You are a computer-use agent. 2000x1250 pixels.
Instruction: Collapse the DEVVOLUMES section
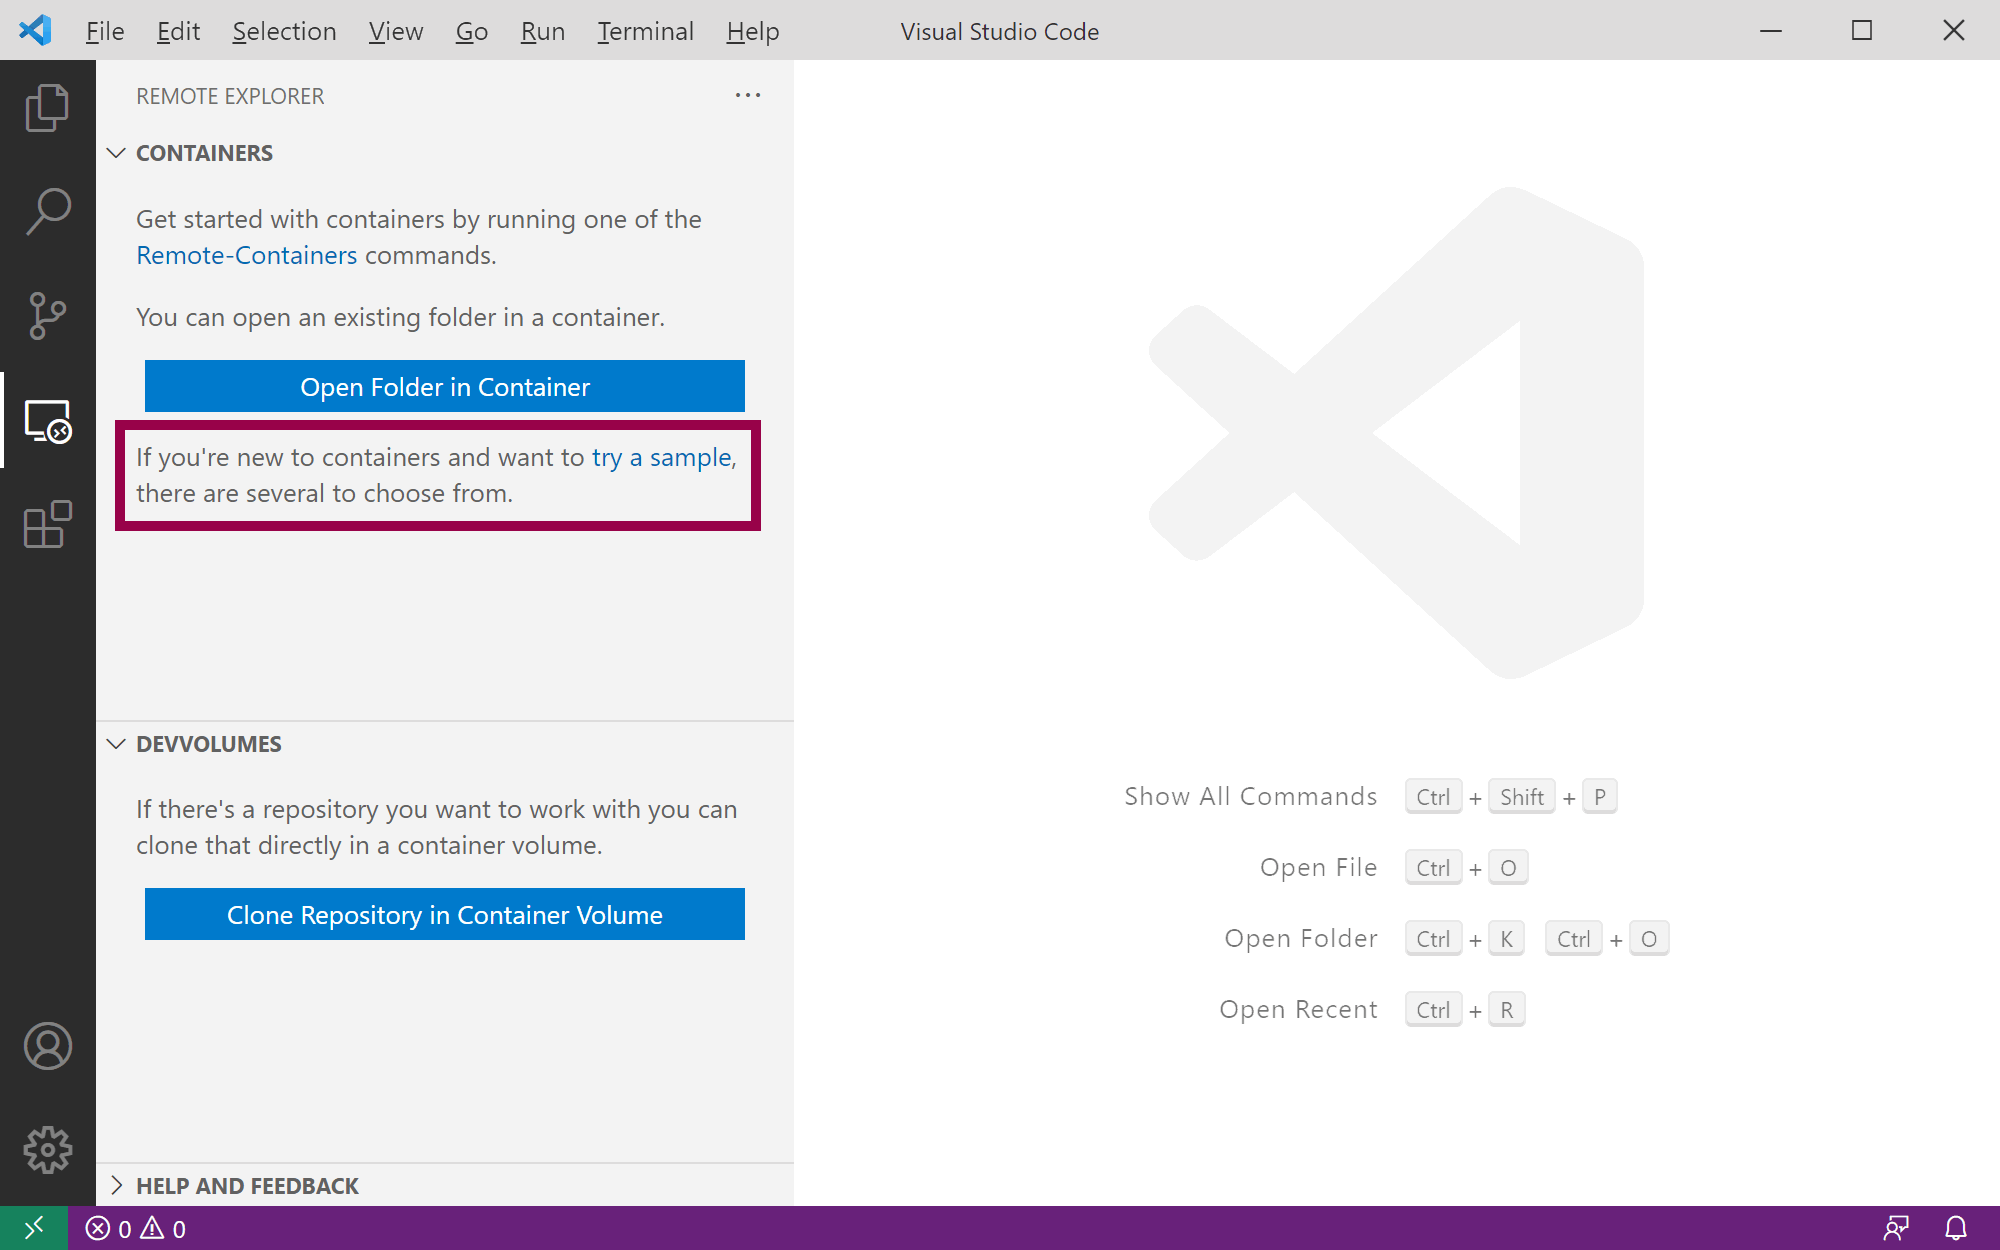[117, 744]
